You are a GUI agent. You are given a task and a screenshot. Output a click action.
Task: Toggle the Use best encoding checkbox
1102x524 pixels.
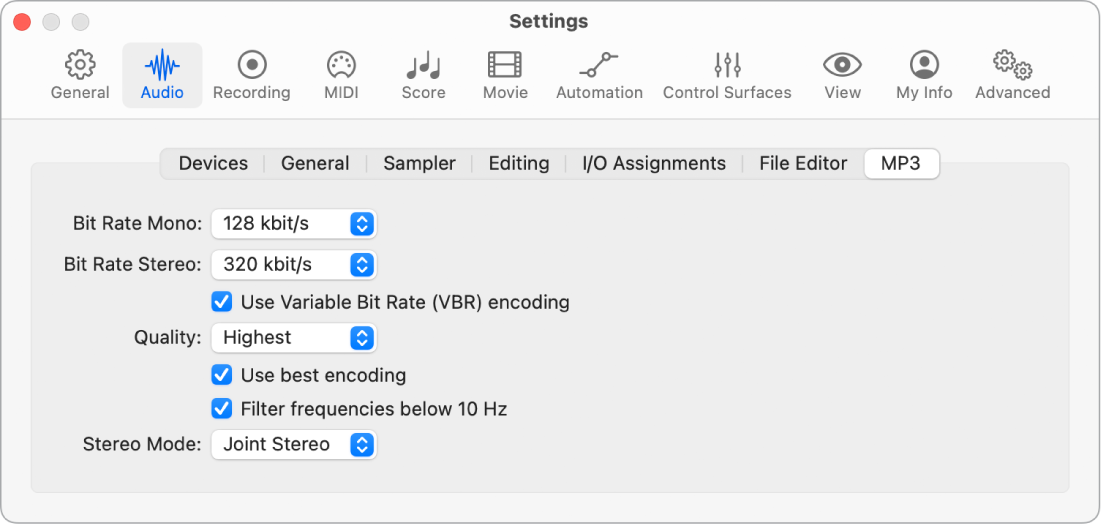click(222, 374)
